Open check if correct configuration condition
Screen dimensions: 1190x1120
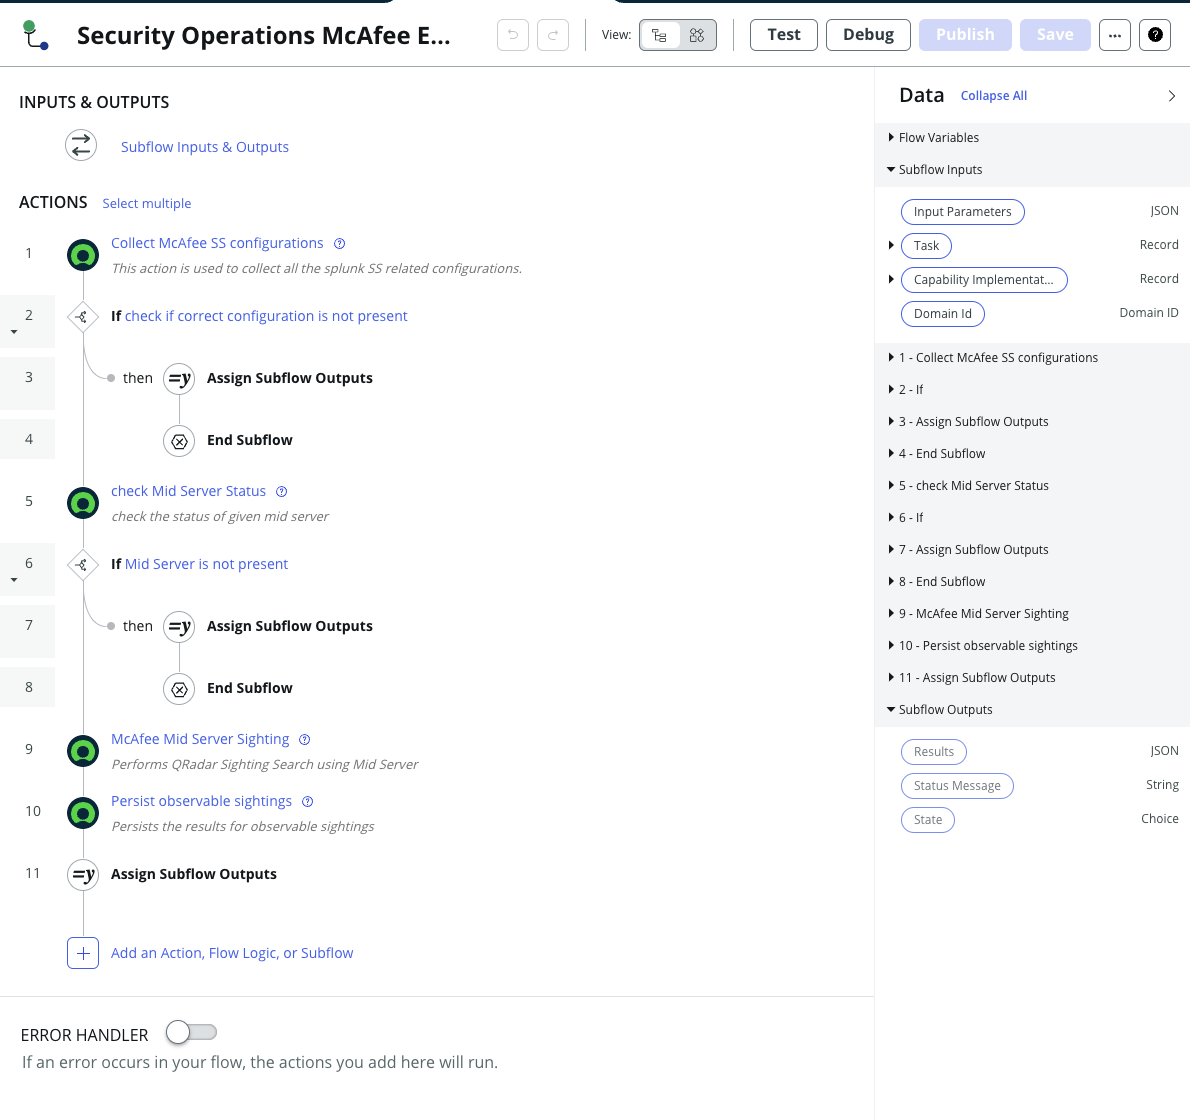pos(266,316)
